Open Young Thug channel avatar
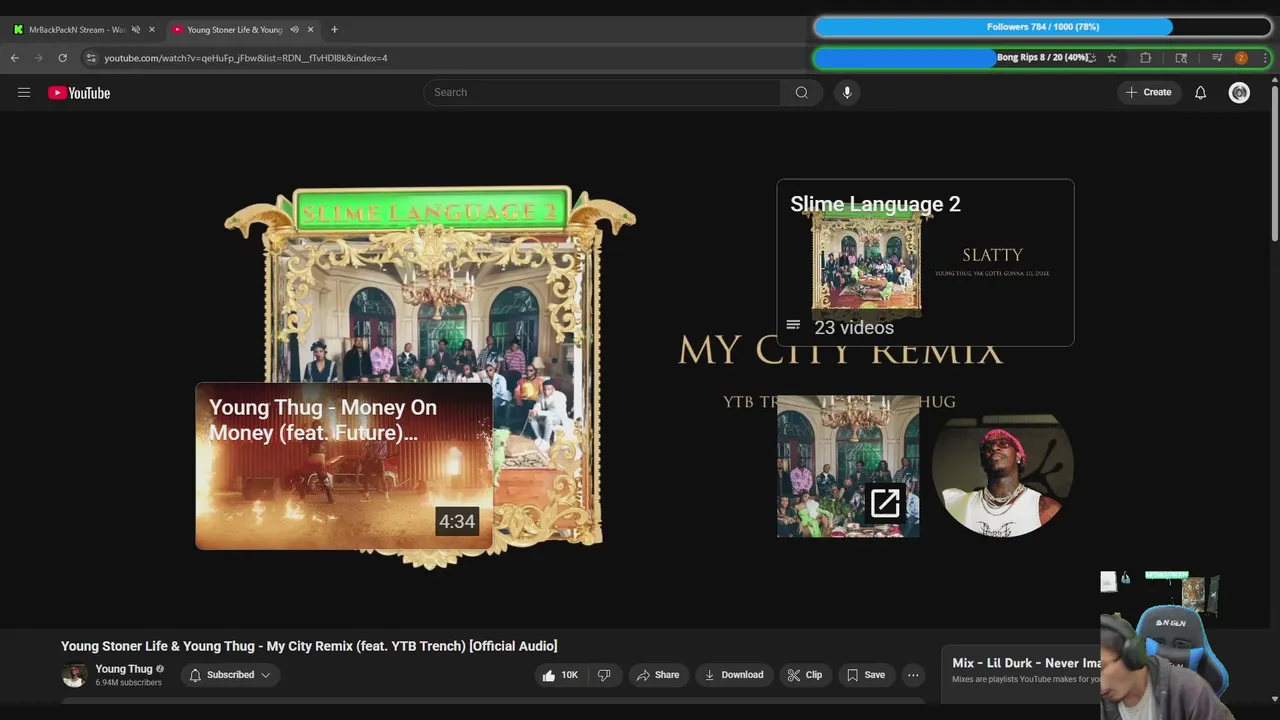The image size is (1280, 720). tap(74, 675)
